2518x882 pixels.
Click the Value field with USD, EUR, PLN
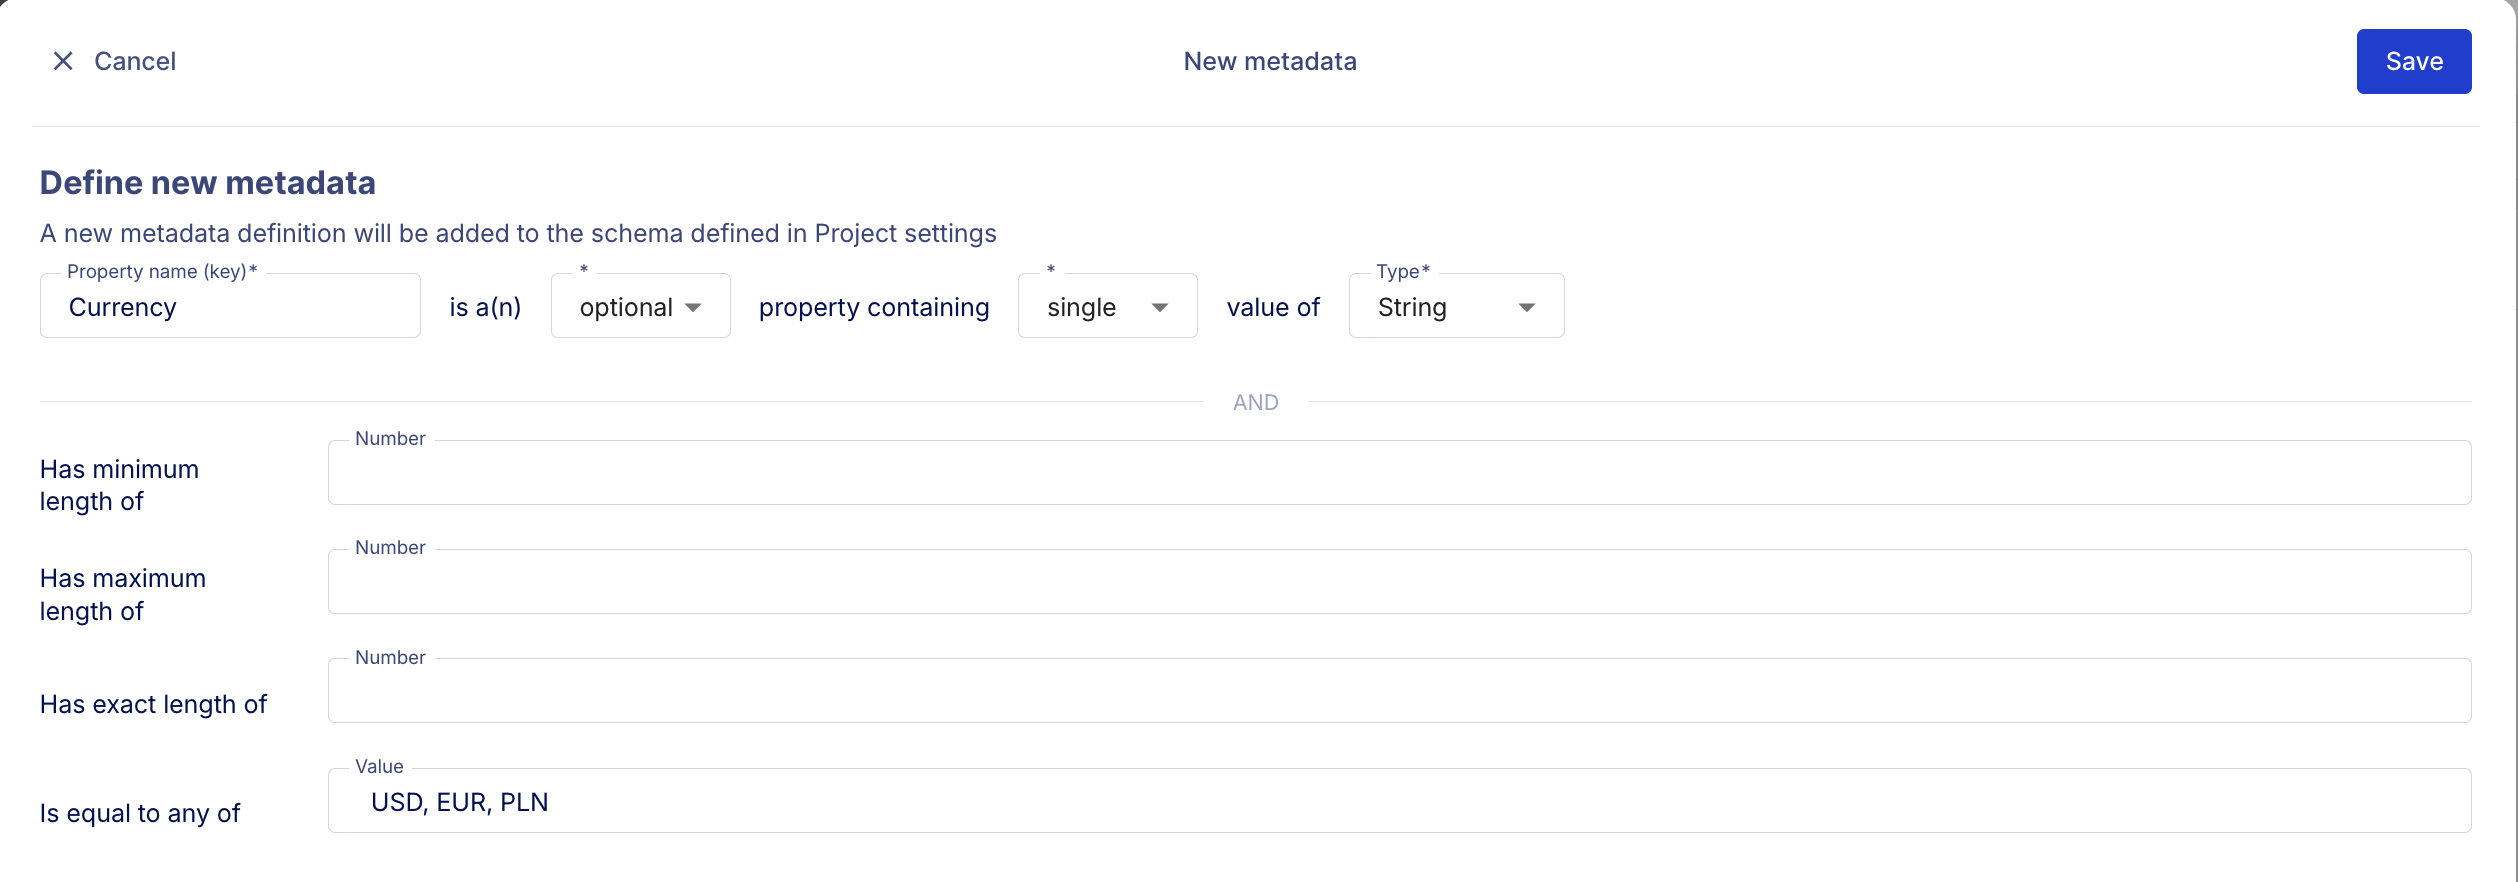(x=1399, y=801)
